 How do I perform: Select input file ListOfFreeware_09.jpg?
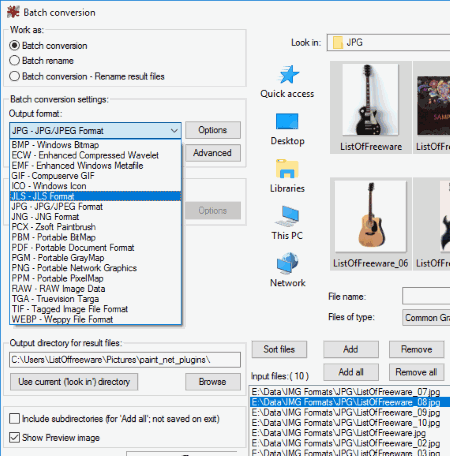[350, 412]
